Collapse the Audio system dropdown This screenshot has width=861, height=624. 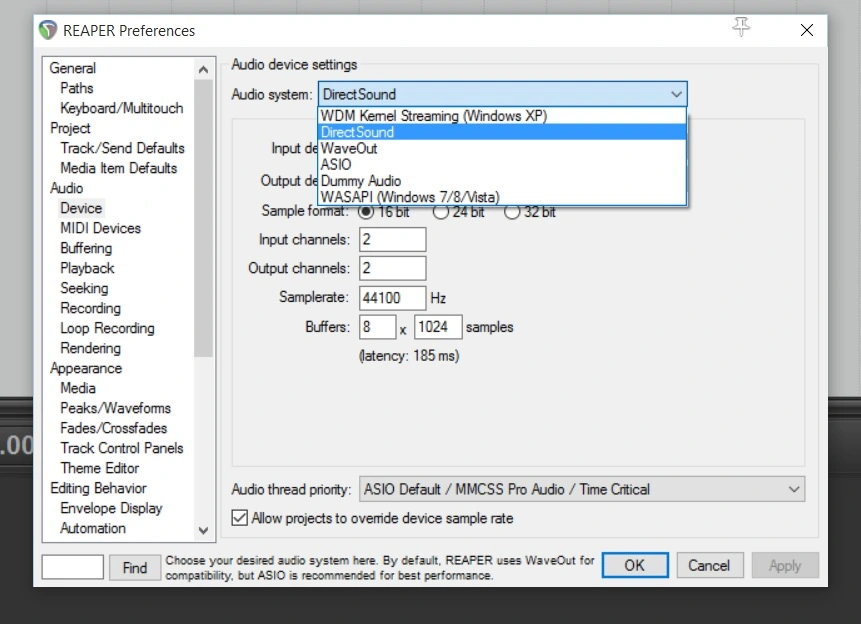[676, 94]
